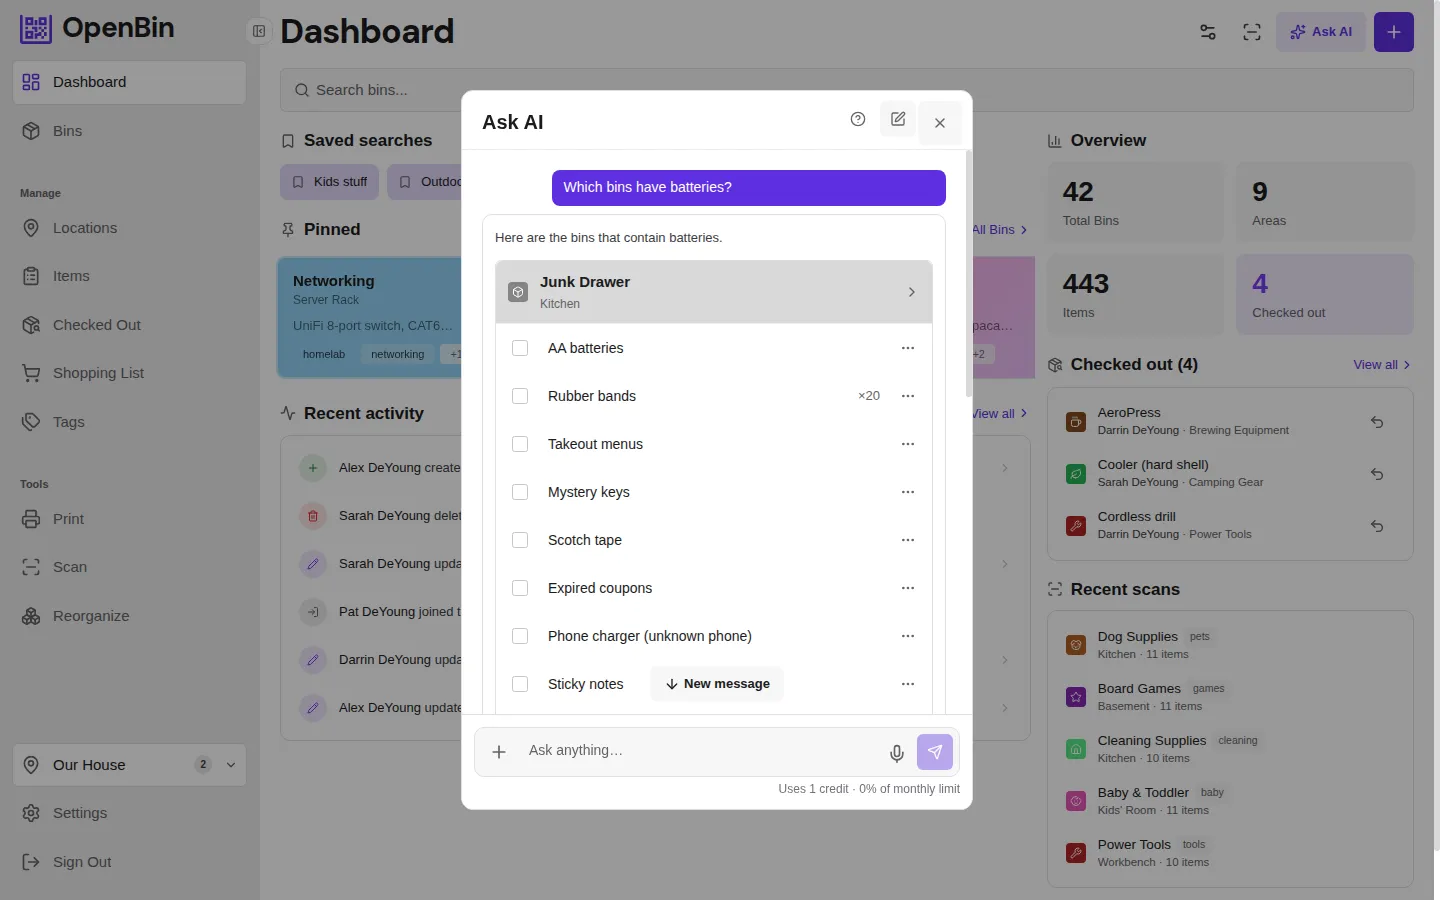1440x900 pixels.
Task: Send the message with the paper plane button
Action: click(935, 752)
